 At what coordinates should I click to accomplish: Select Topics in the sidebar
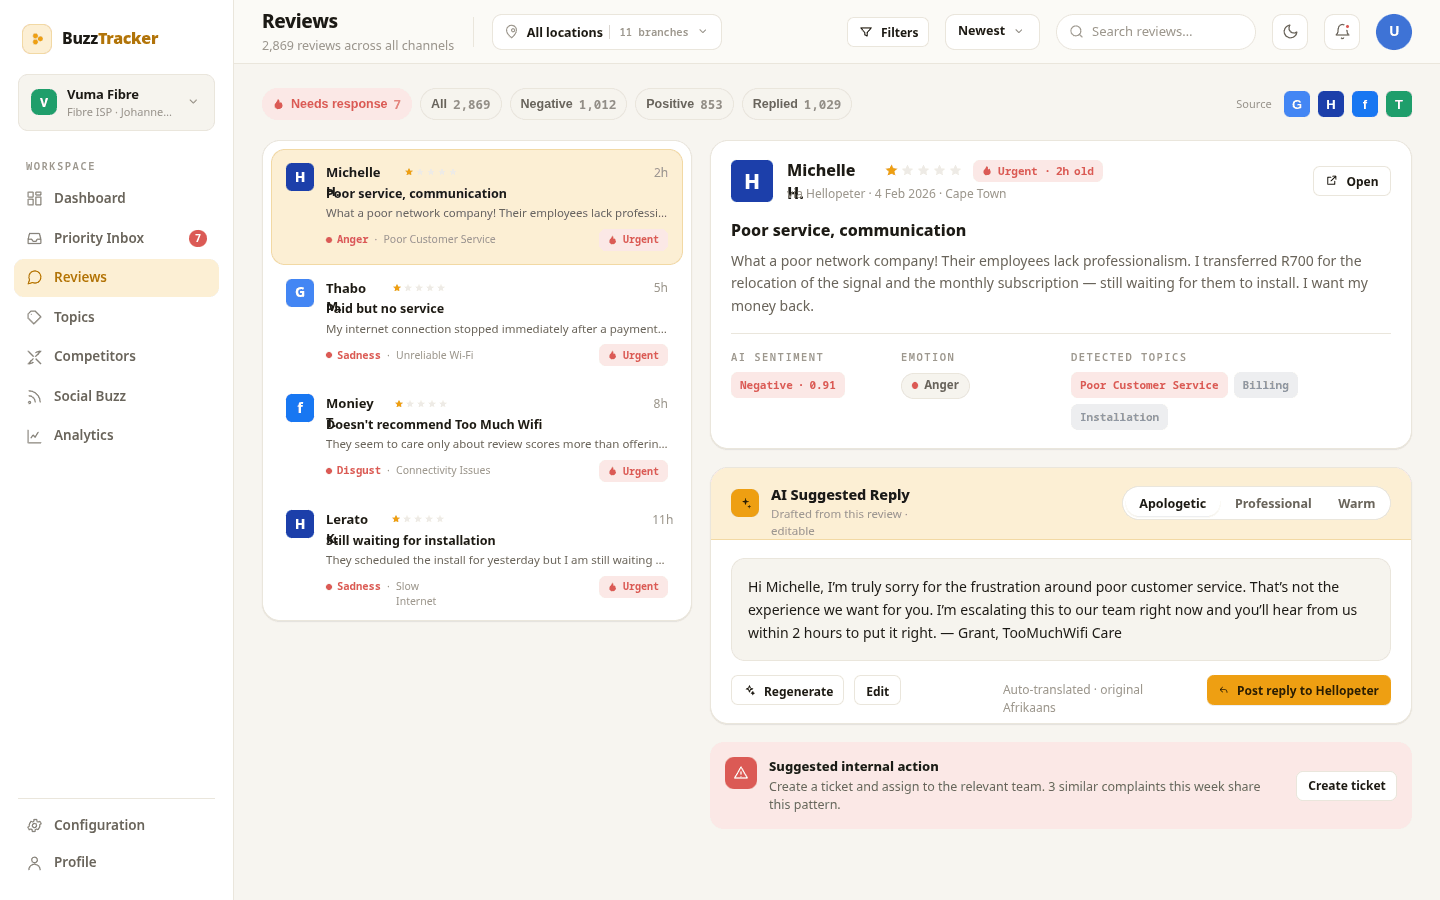pyautogui.click(x=116, y=317)
